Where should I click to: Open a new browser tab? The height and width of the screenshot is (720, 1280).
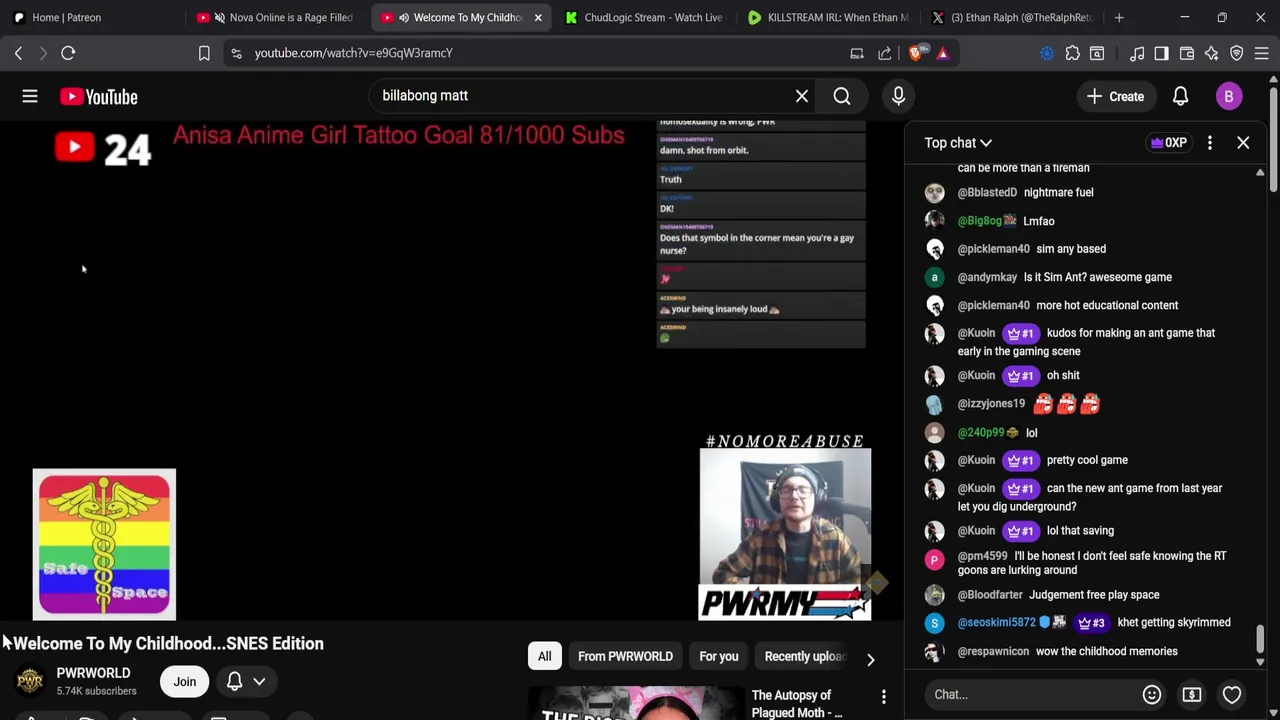[1119, 17]
